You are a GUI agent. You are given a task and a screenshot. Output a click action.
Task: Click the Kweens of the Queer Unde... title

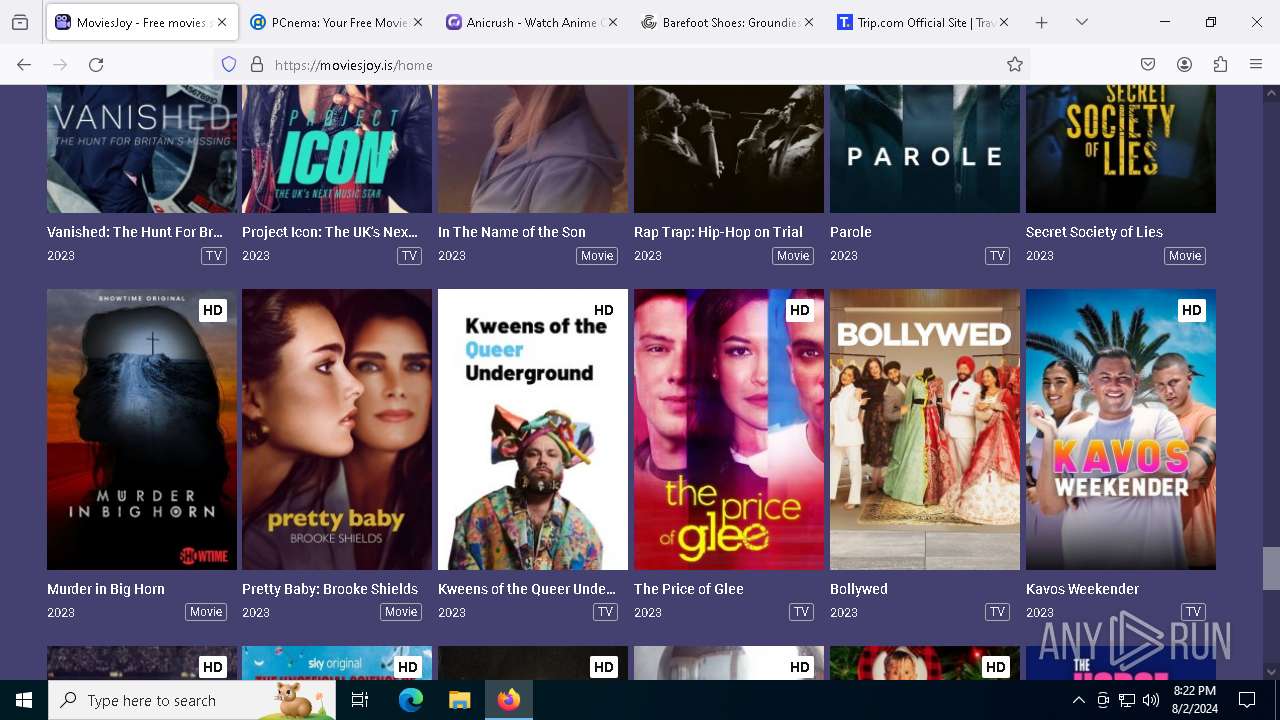click(527, 589)
